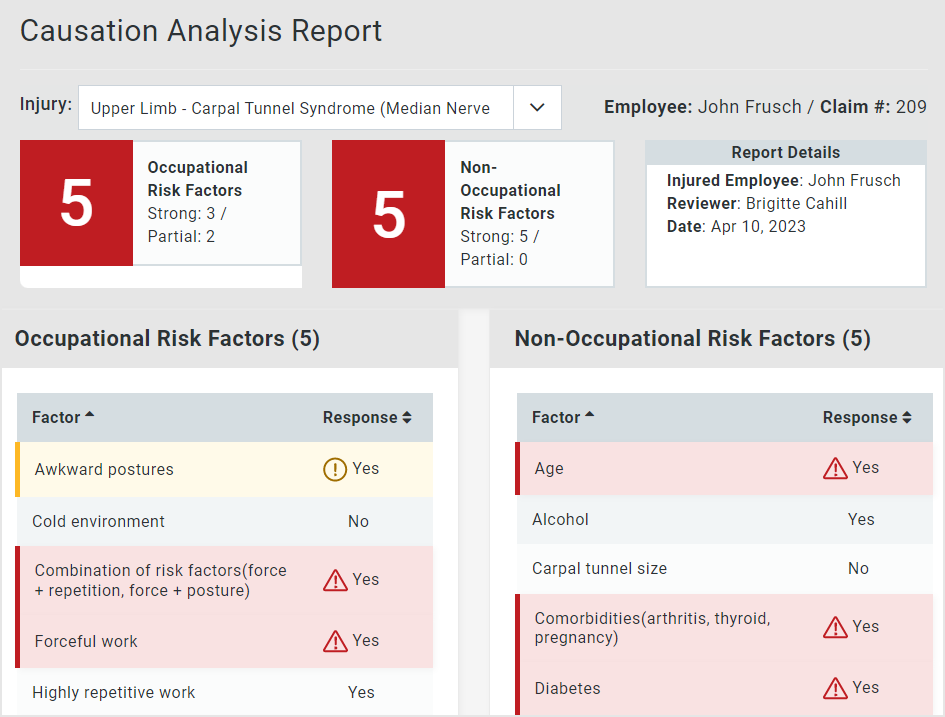This screenshot has height=717, width=945.
Task: Click the Report Details panel header
Action: click(x=786, y=153)
